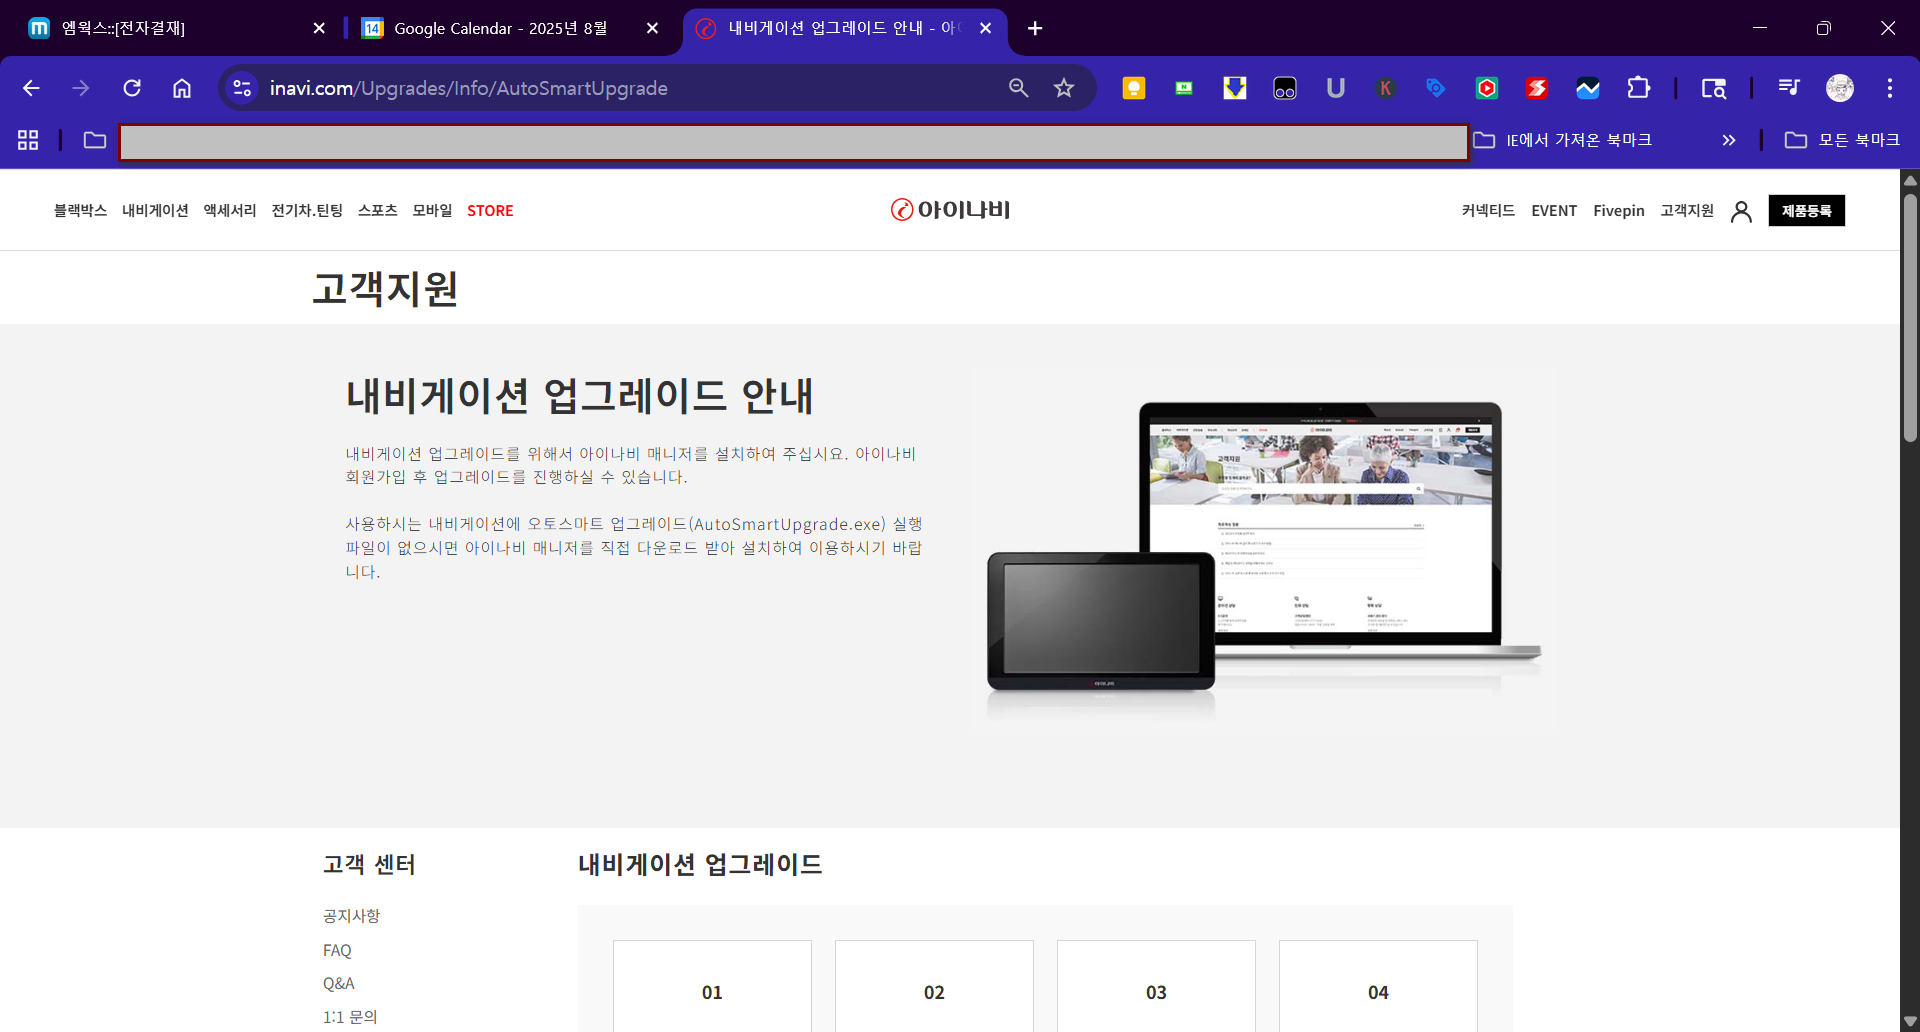1920x1032 pixels.
Task: Select step card 02
Action: pos(934,986)
